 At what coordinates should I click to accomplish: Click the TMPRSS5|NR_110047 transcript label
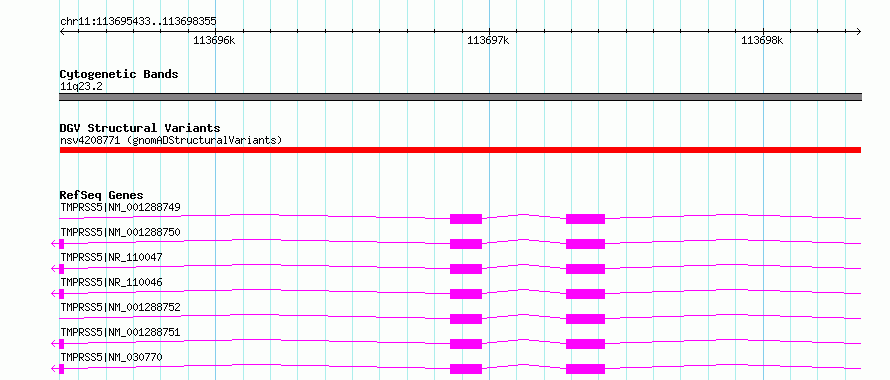point(111,258)
